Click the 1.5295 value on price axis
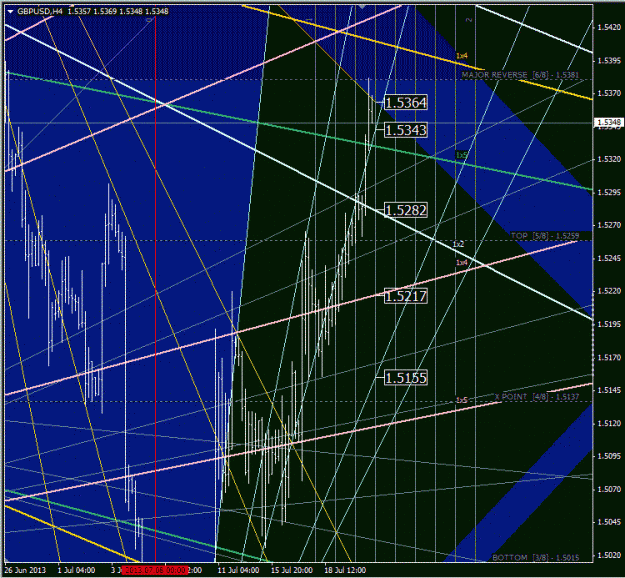This screenshot has height=578, width=625. point(609,193)
